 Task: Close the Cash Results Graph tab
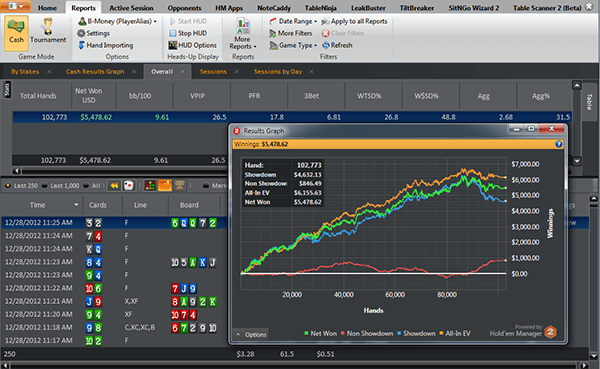[134, 72]
